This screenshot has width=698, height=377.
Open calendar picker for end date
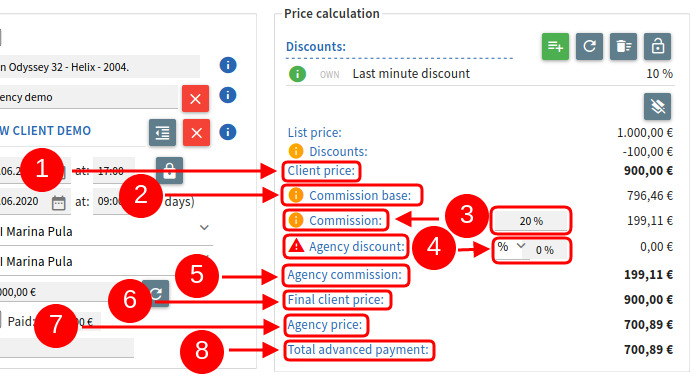(59, 203)
